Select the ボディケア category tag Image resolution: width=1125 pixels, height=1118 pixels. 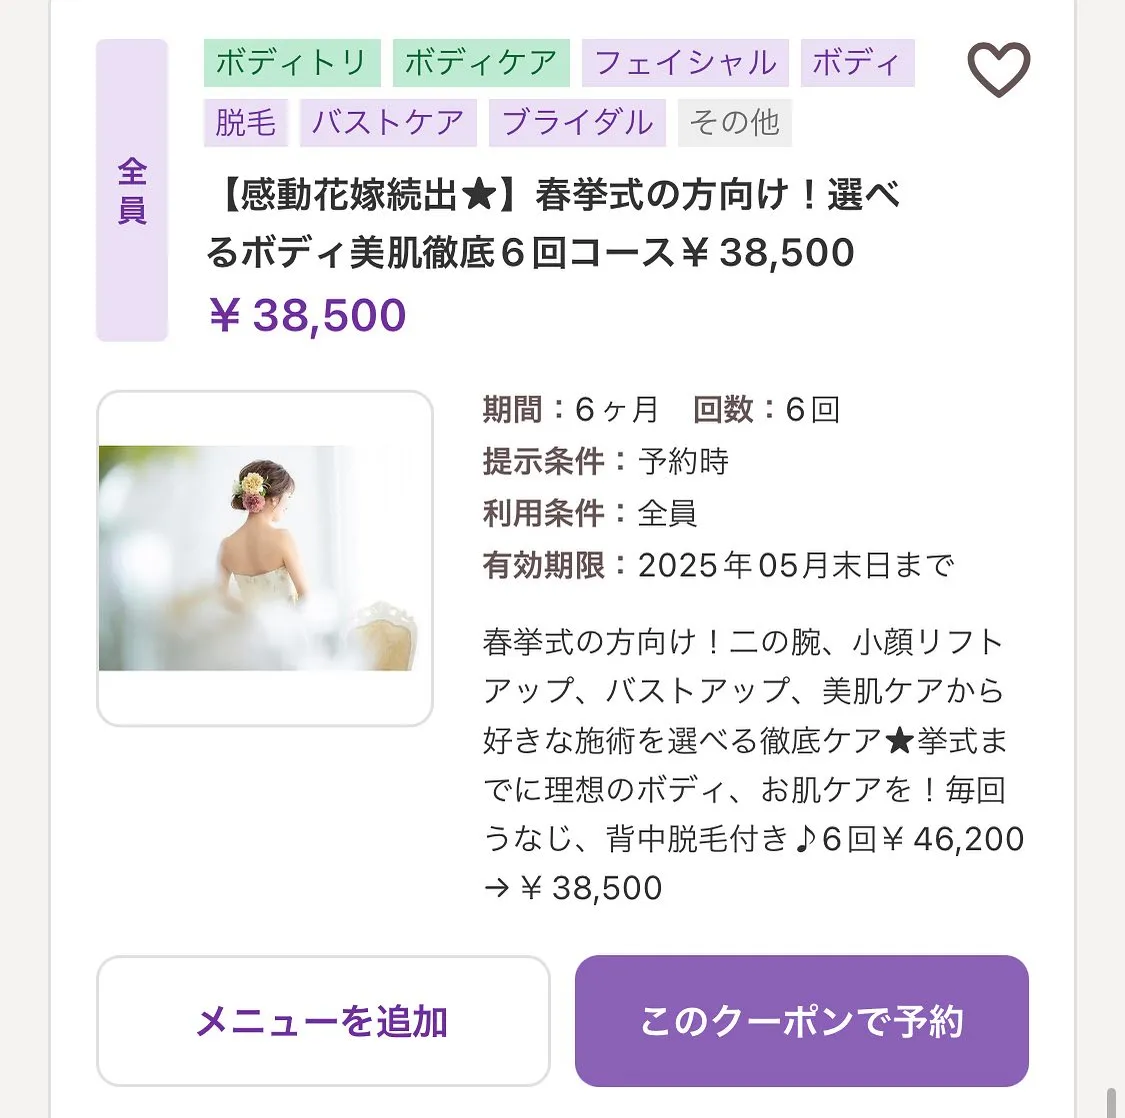pyautogui.click(x=481, y=62)
